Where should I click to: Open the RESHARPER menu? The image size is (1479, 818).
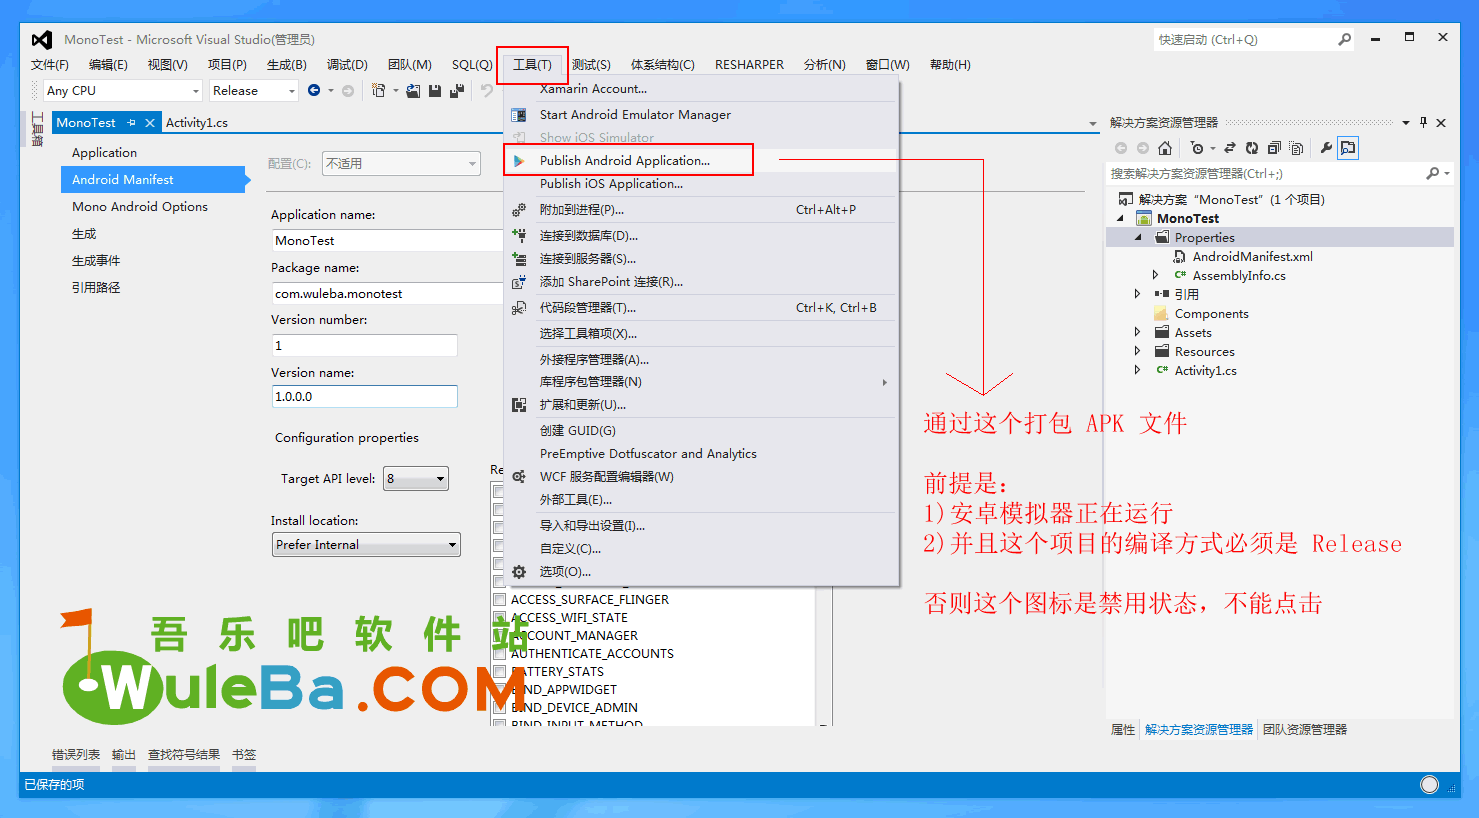tap(749, 64)
